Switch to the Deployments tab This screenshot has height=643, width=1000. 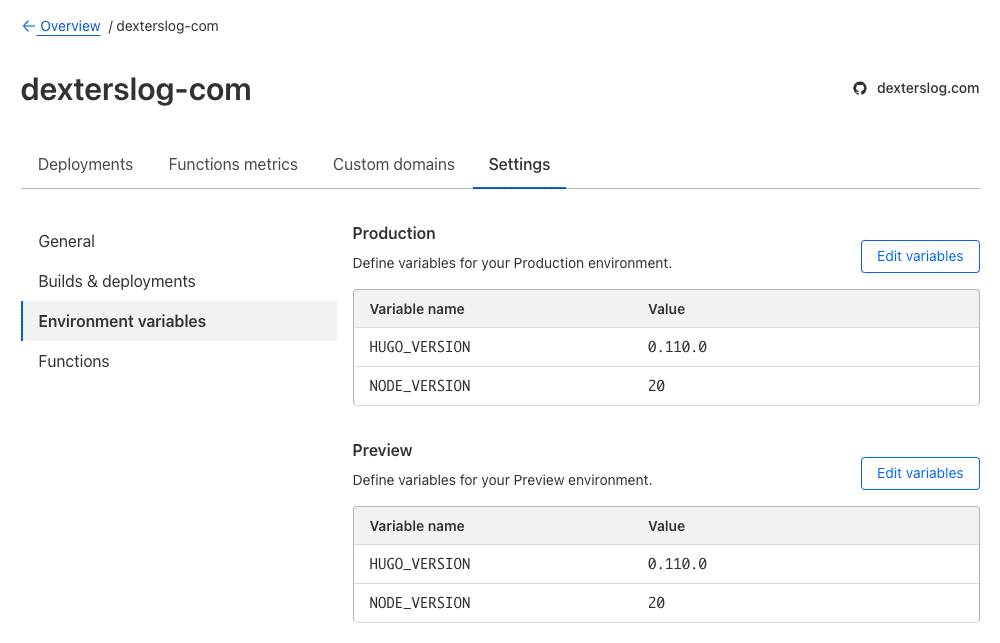point(85,164)
